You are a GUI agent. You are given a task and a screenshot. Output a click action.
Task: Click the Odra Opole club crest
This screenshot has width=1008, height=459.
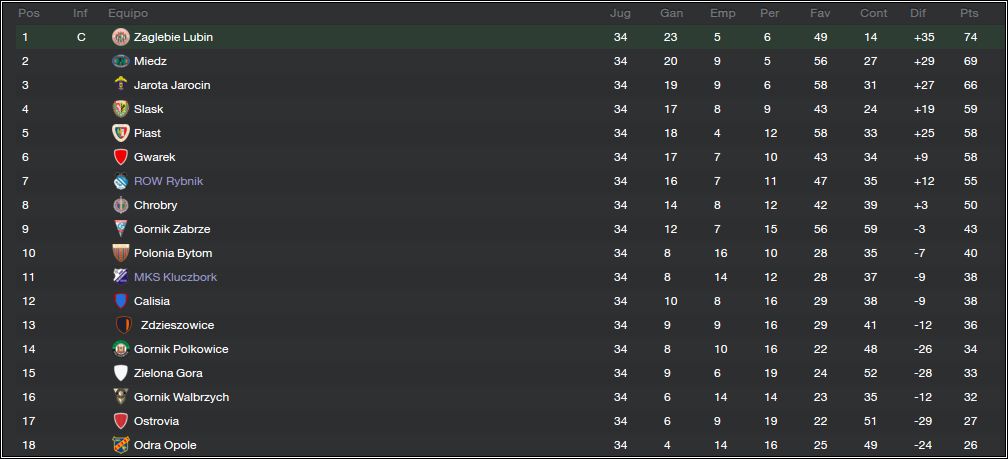[121, 445]
